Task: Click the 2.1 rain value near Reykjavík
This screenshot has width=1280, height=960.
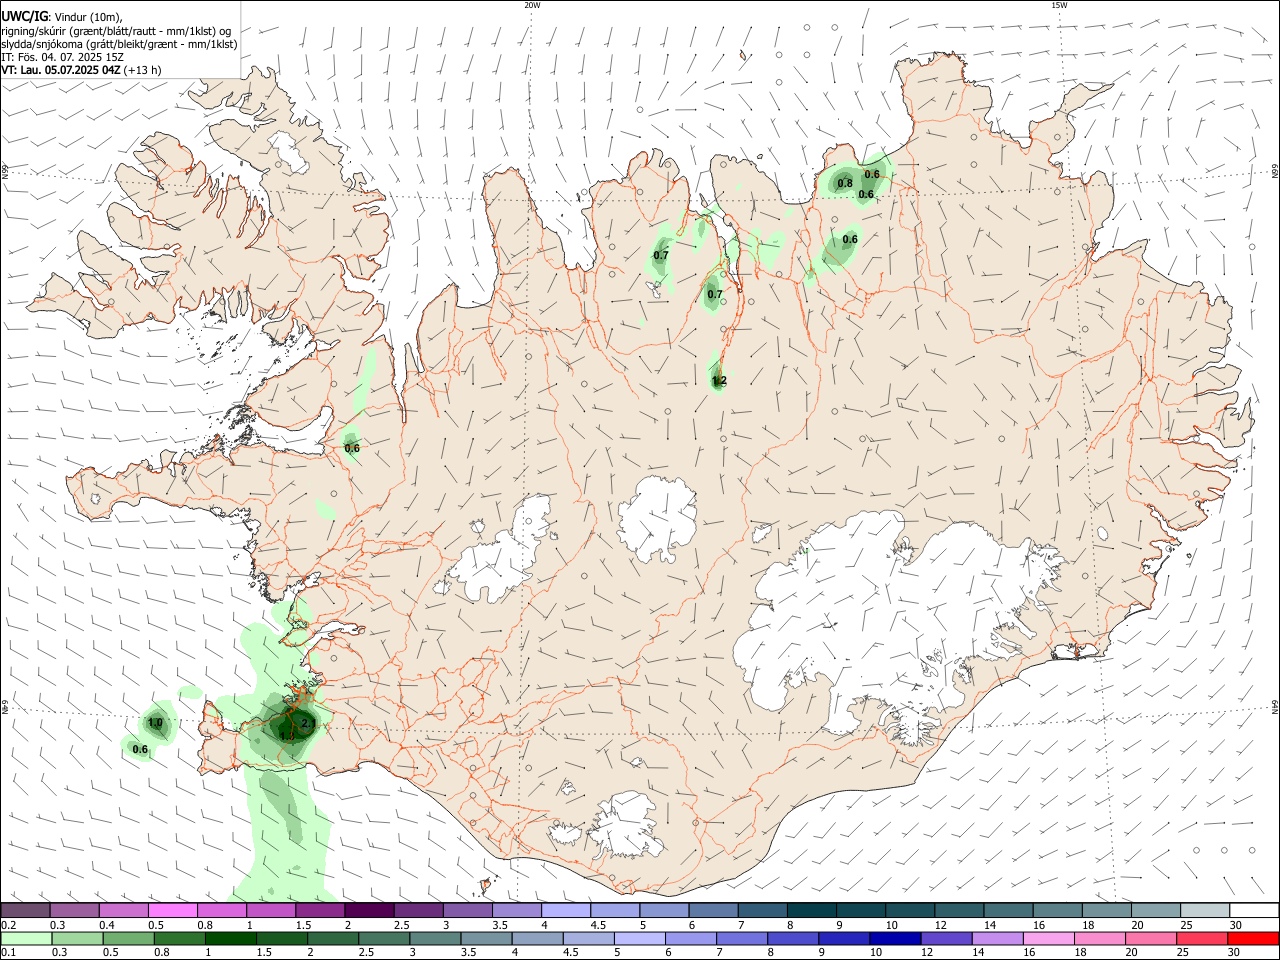Action: pos(308,723)
